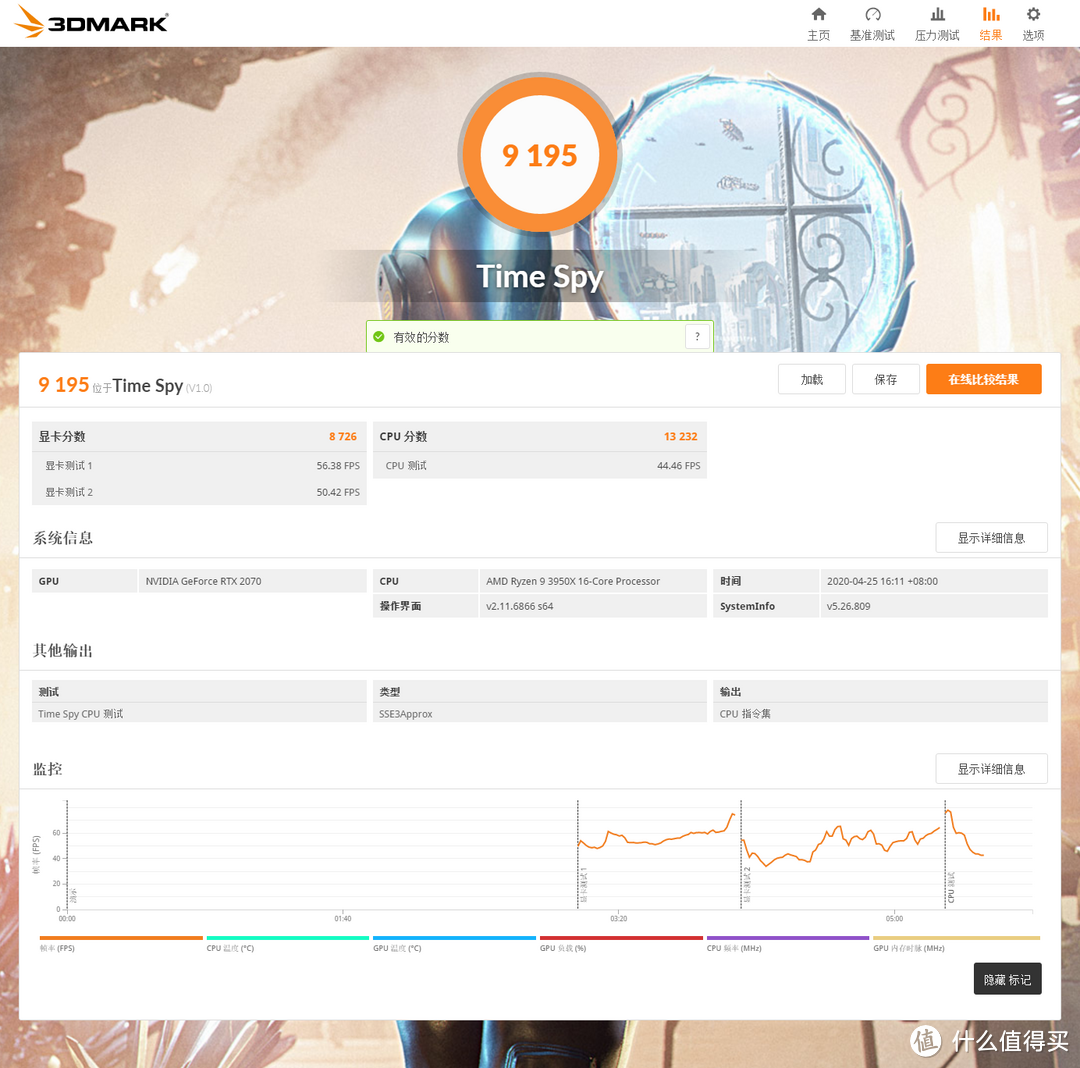
Task: Click the save button (保存)
Action: click(x=885, y=379)
